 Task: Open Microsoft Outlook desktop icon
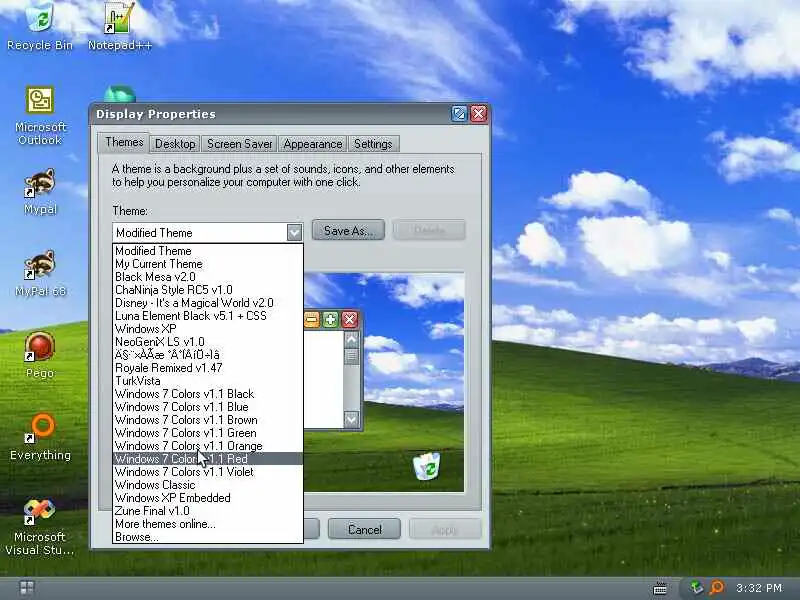40,116
